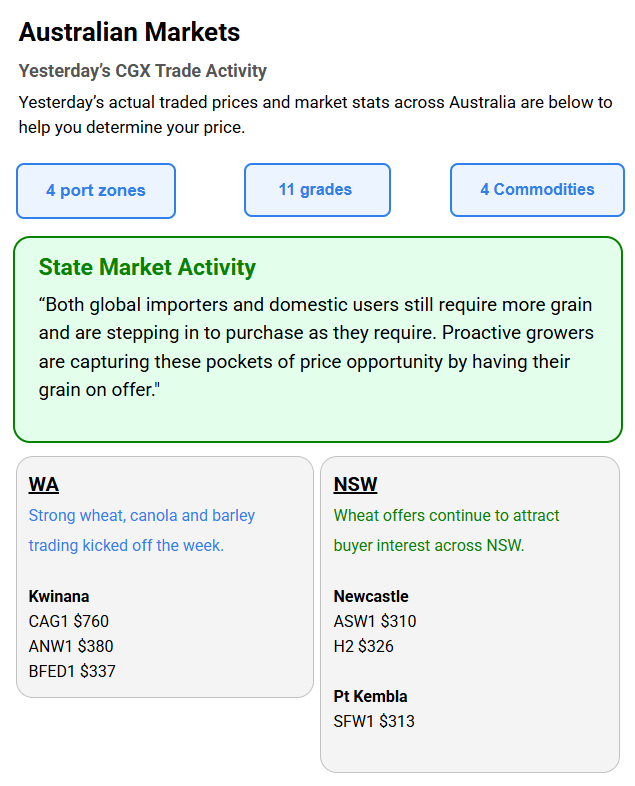Screen dimensions: 635x786
Task: Select the ANW1 $380 price entry
Action: (71, 646)
